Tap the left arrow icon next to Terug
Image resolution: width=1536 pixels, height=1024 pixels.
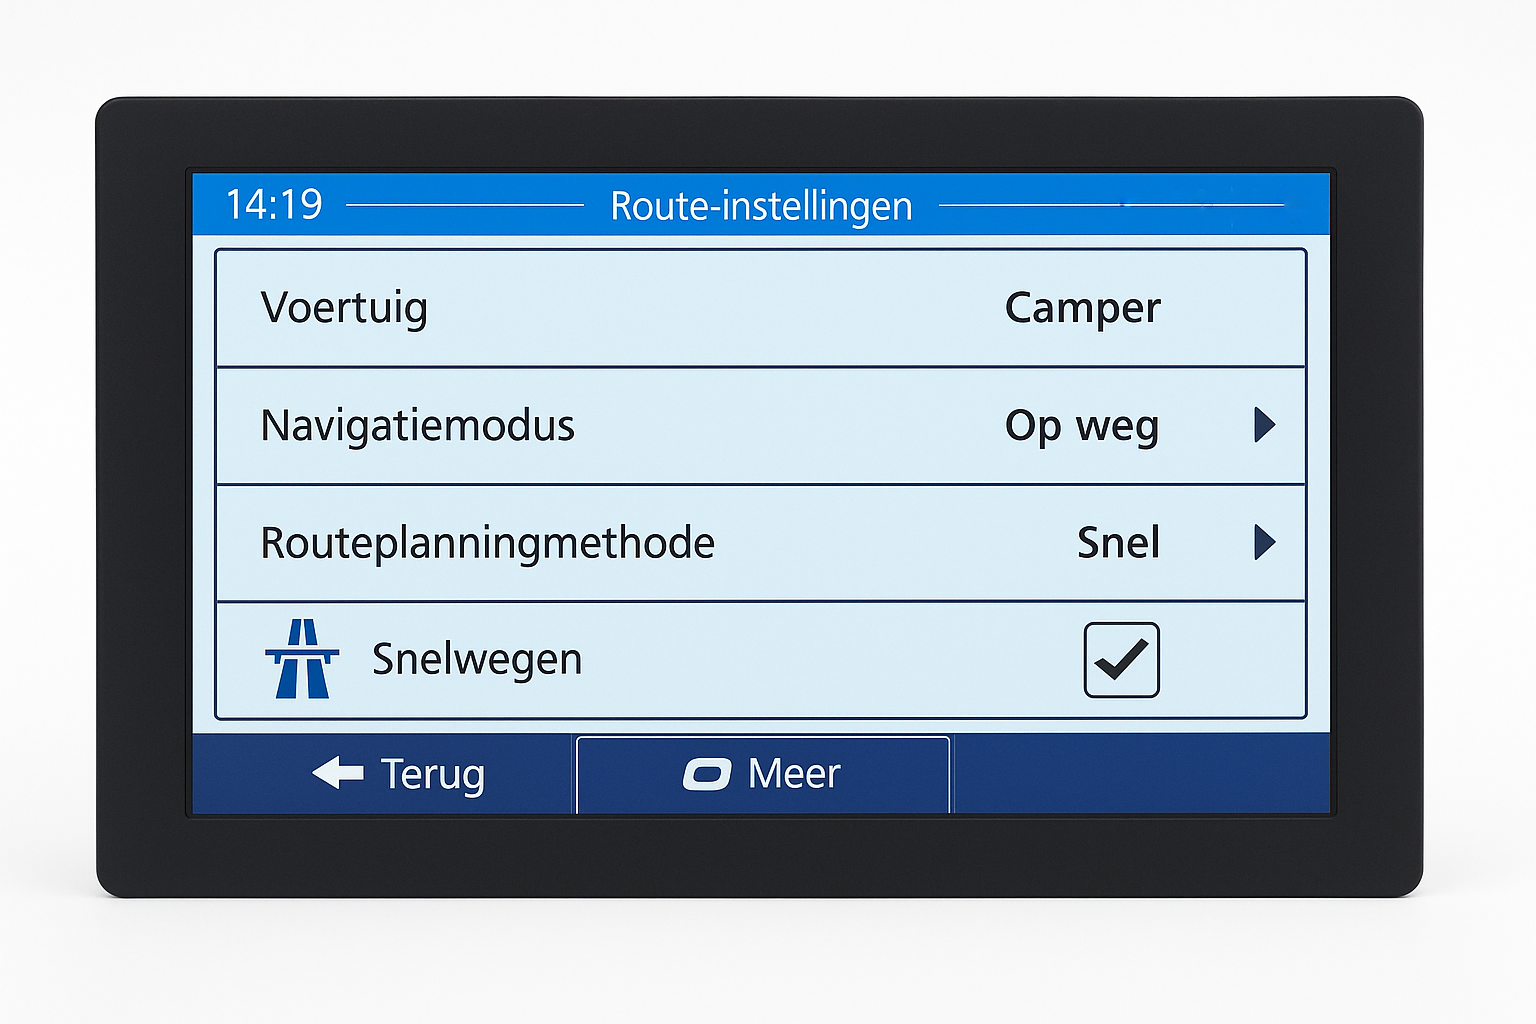click(338, 773)
